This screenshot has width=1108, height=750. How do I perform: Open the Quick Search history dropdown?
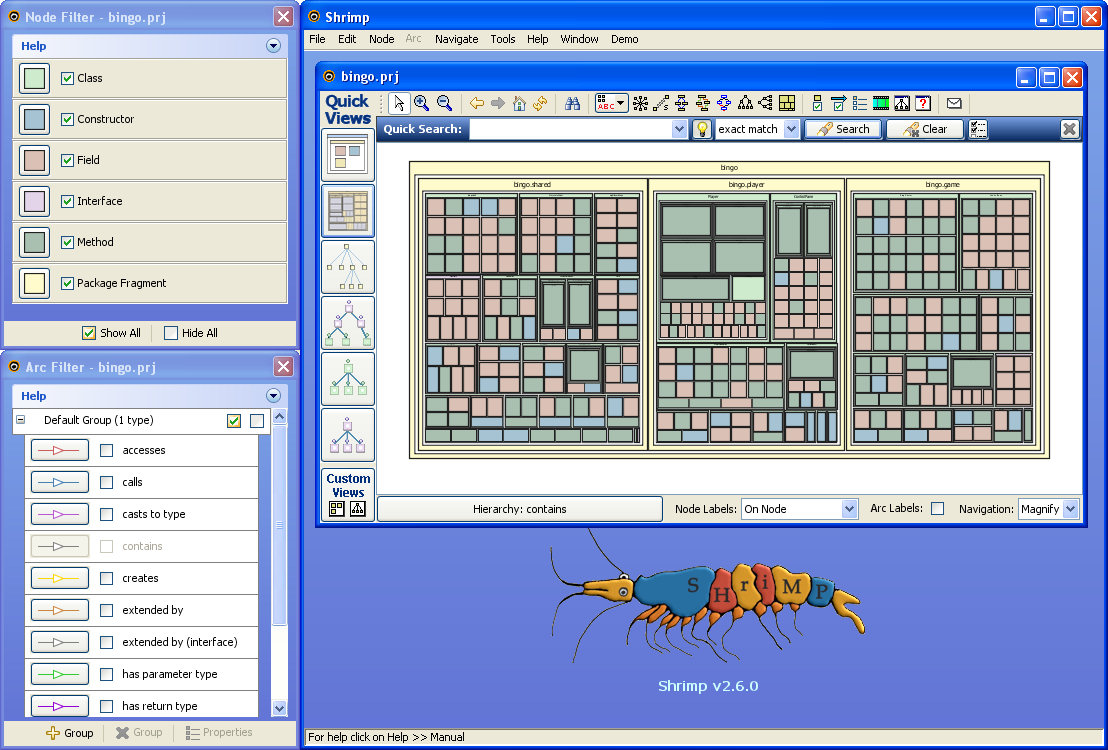point(679,129)
